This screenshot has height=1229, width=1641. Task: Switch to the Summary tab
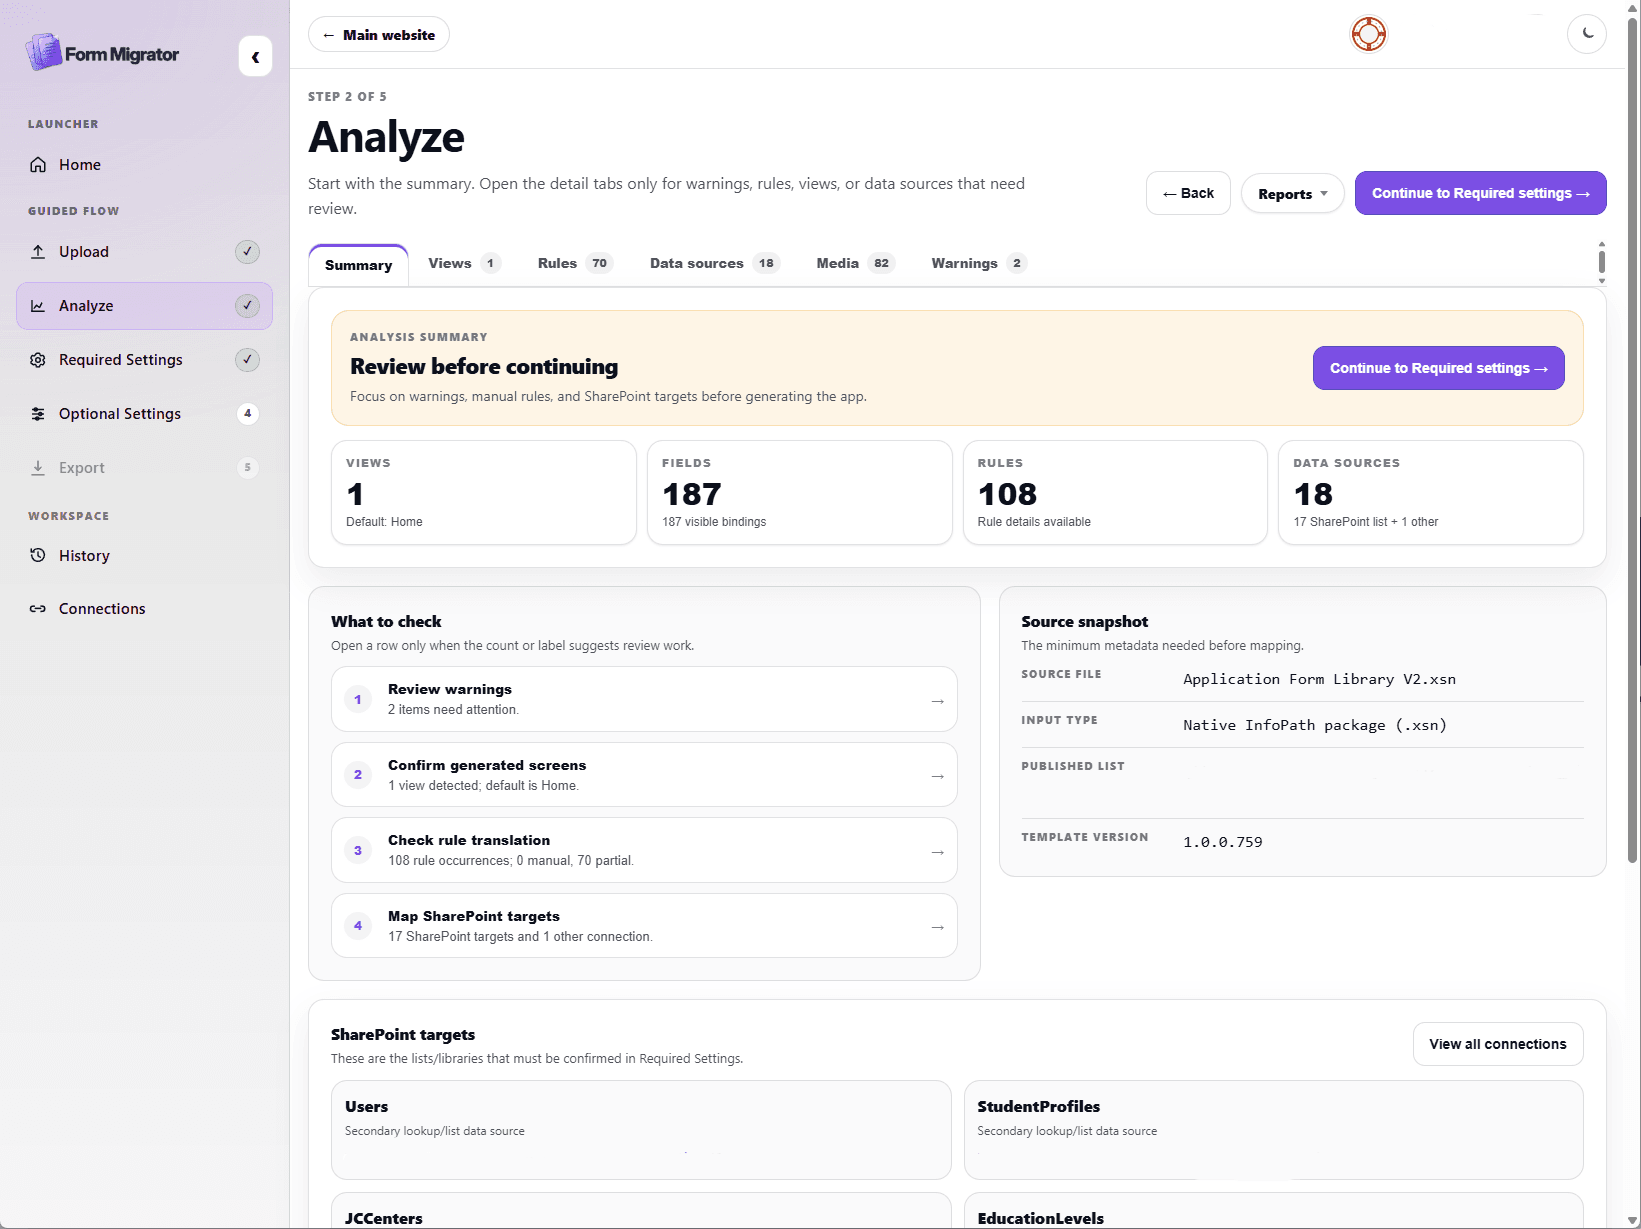(x=358, y=265)
